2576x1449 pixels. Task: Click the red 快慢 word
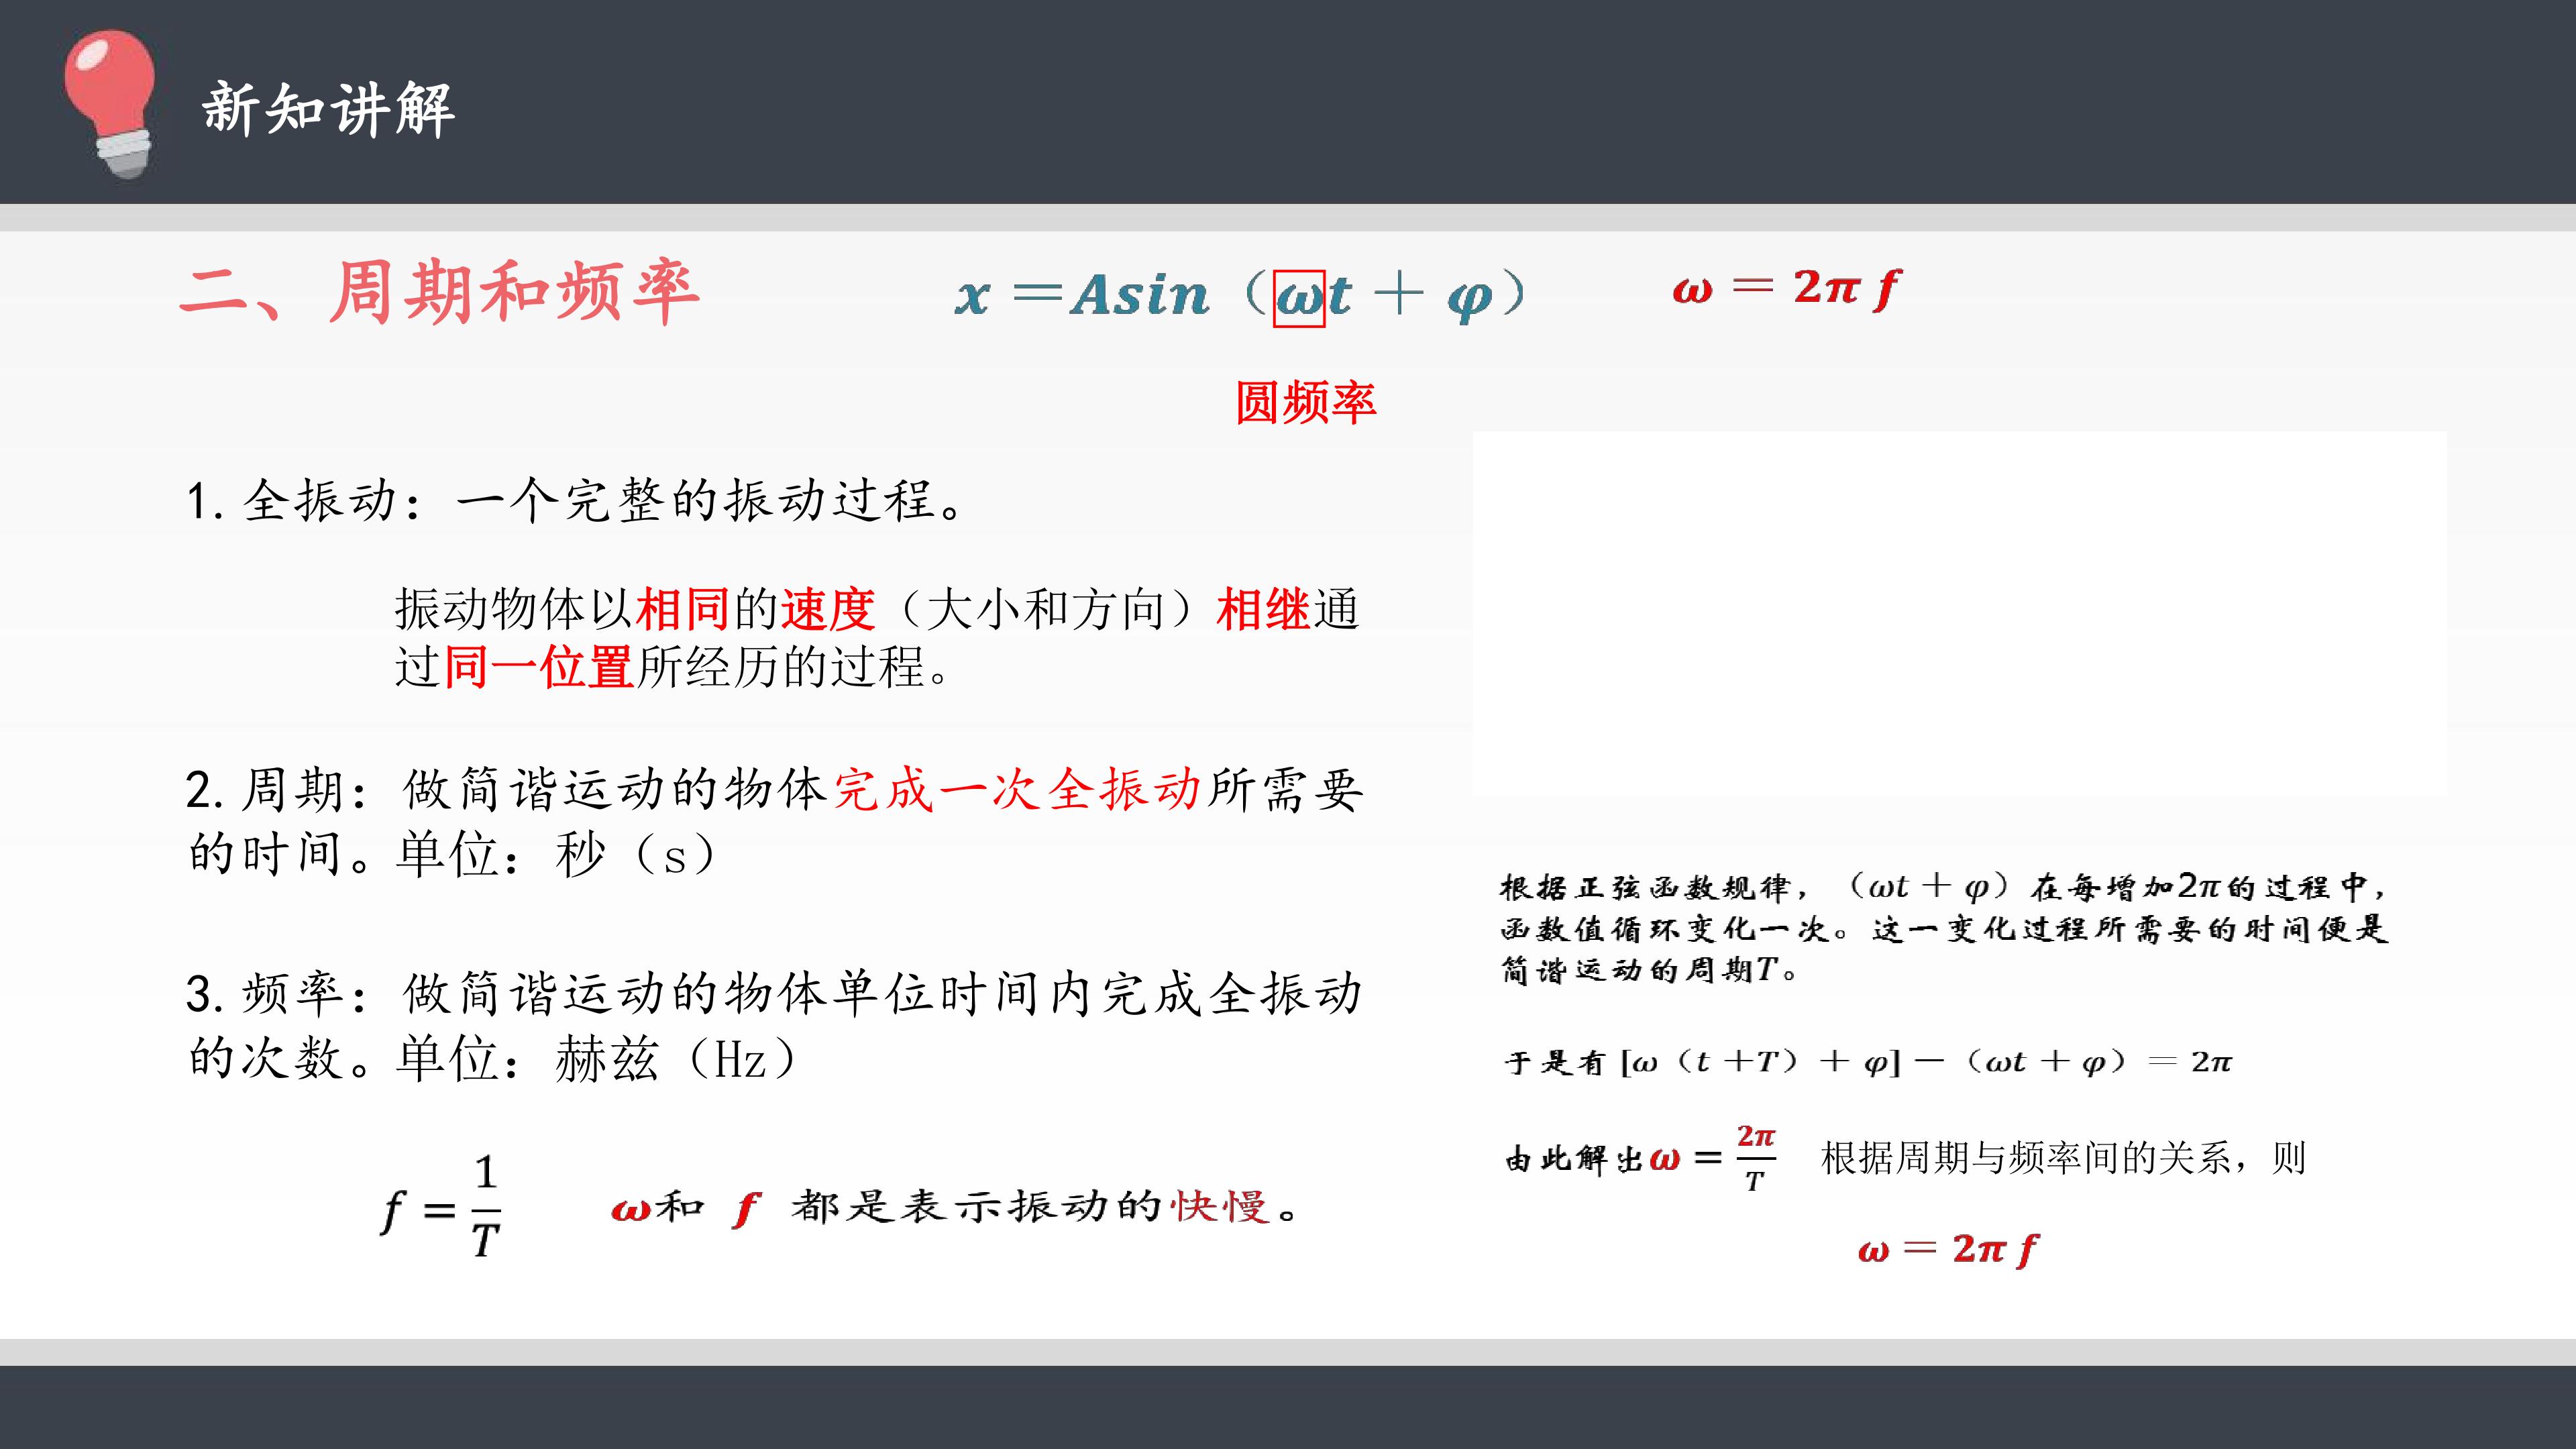[x=1219, y=1206]
